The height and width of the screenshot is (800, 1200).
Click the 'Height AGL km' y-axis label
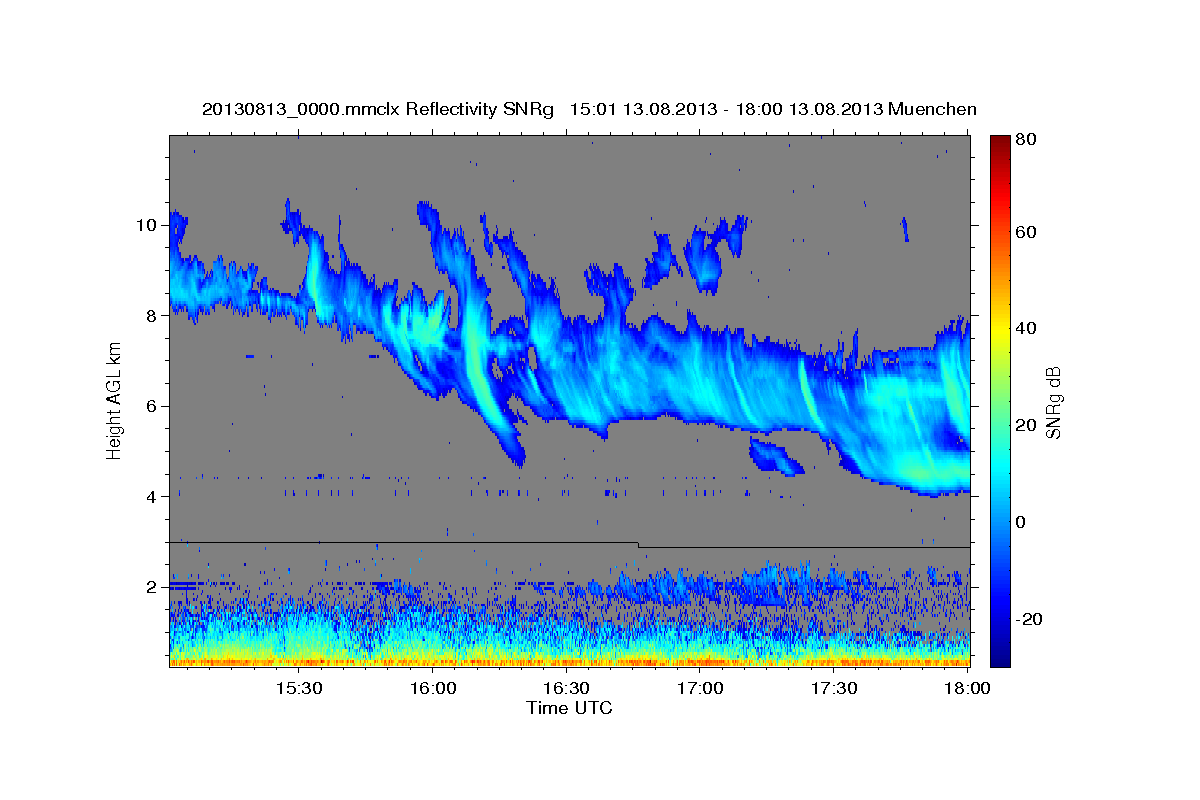pyautogui.click(x=114, y=402)
